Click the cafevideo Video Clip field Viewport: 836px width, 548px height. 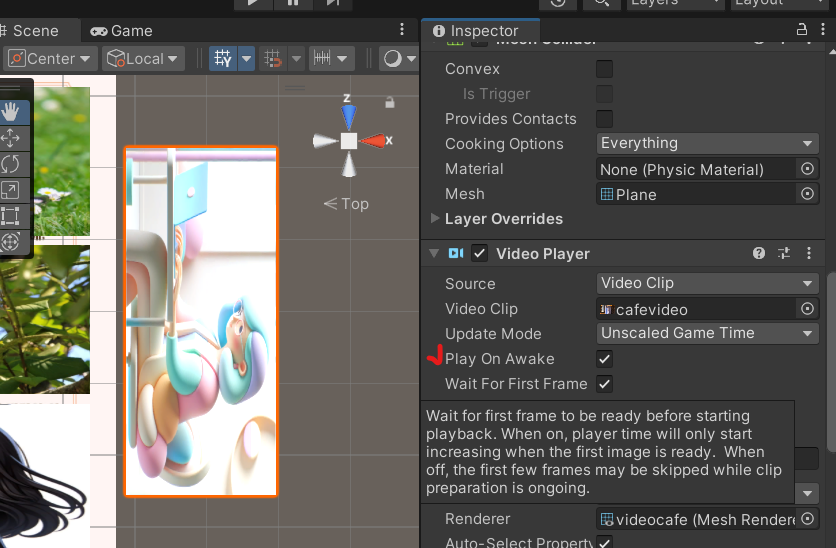click(x=696, y=309)
